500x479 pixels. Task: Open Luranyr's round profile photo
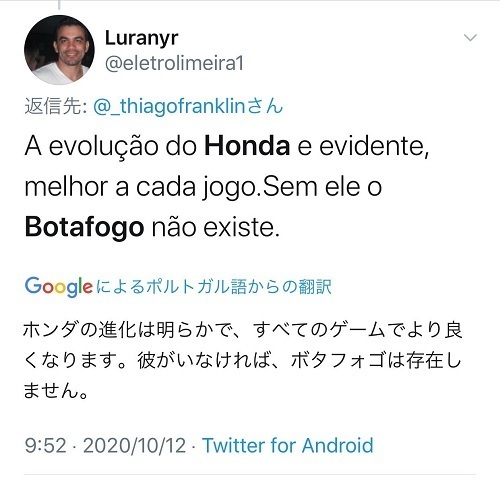(59, 50)
